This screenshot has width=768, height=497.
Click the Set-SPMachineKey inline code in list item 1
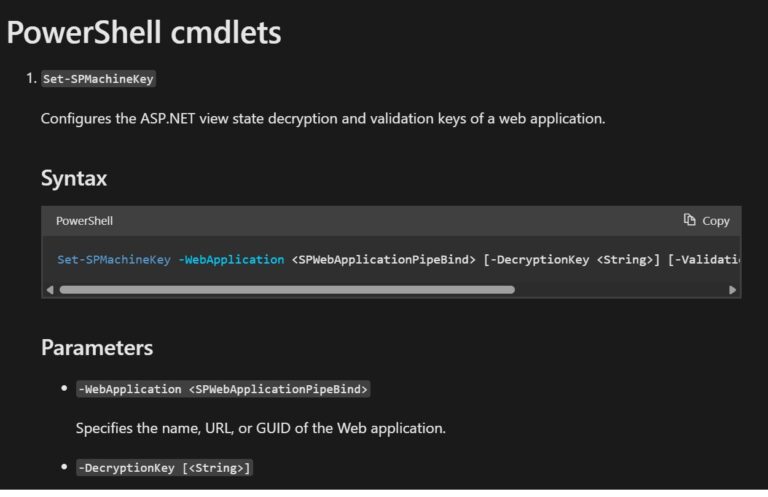pyautogui.click(x=98, y=79)
